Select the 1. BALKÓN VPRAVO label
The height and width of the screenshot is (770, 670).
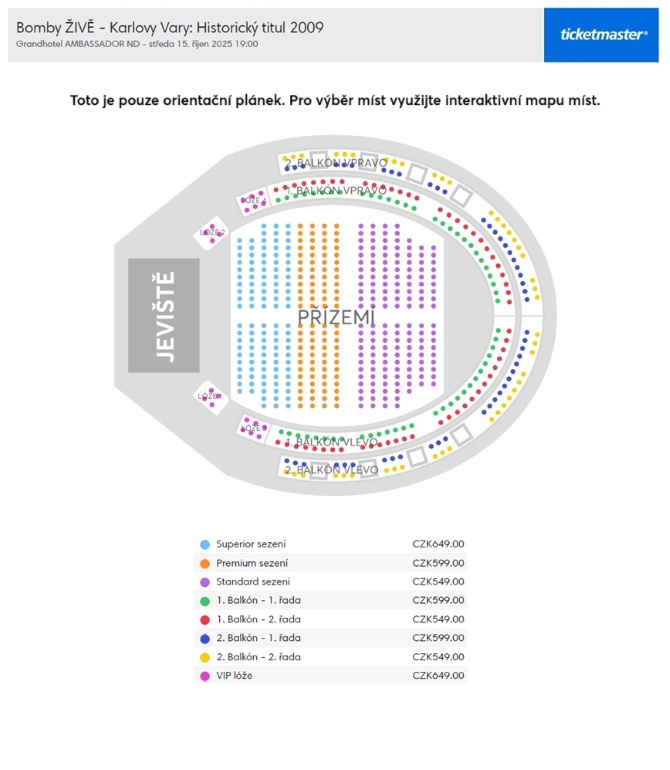tap(335, 189)
